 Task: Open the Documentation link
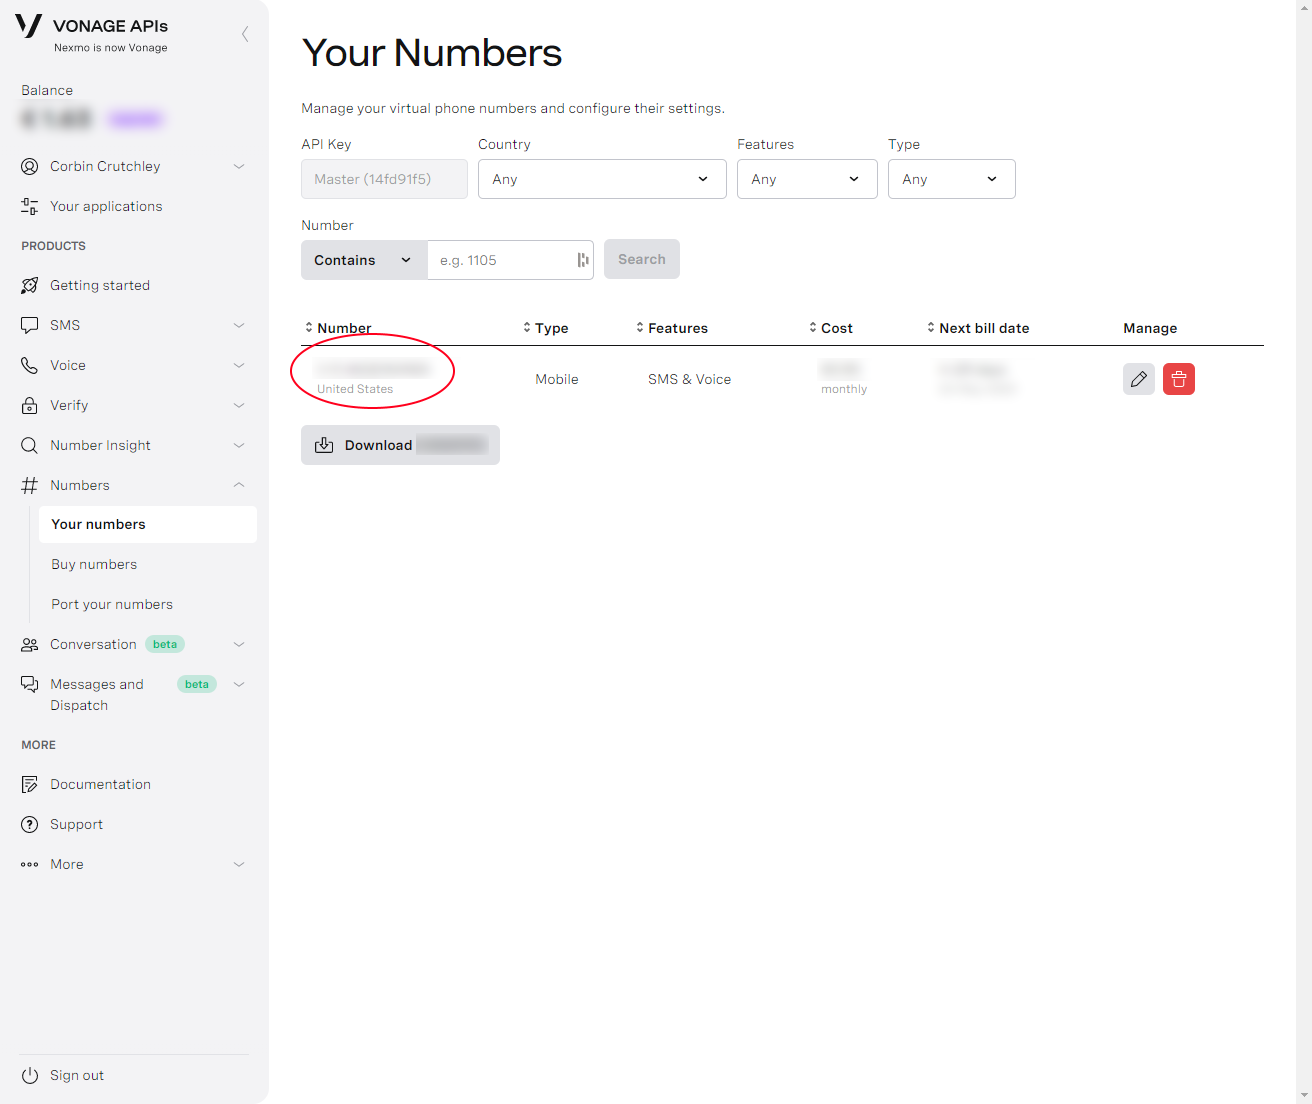(x=100, y=784)
